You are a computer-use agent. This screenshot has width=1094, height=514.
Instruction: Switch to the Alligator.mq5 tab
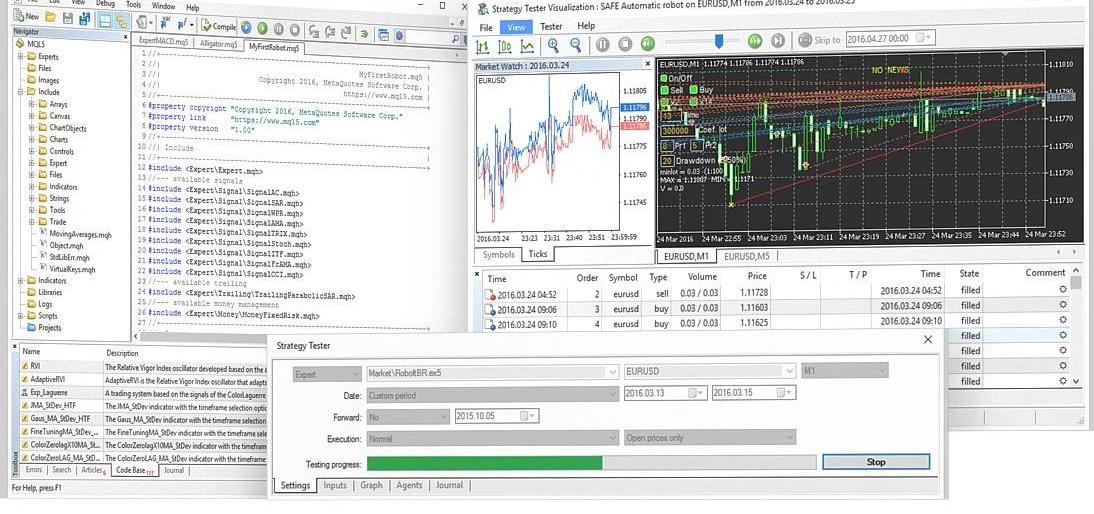(218, 44)
